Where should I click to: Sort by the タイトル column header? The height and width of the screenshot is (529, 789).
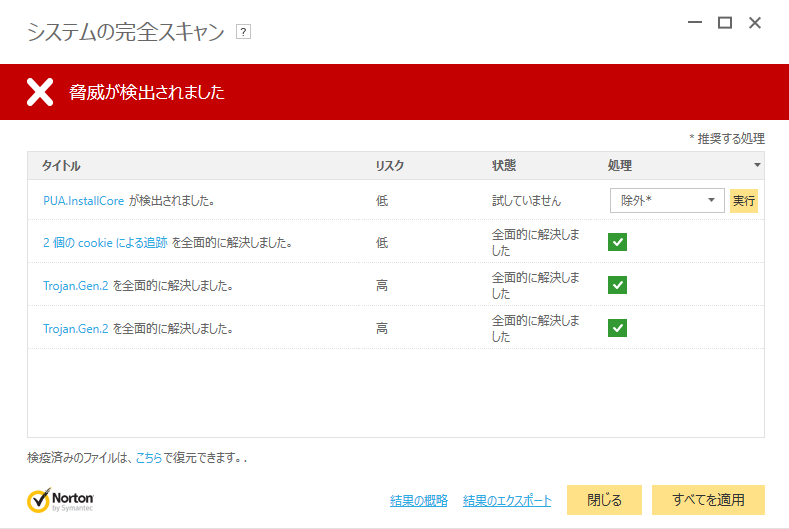(x=61, y=166)
